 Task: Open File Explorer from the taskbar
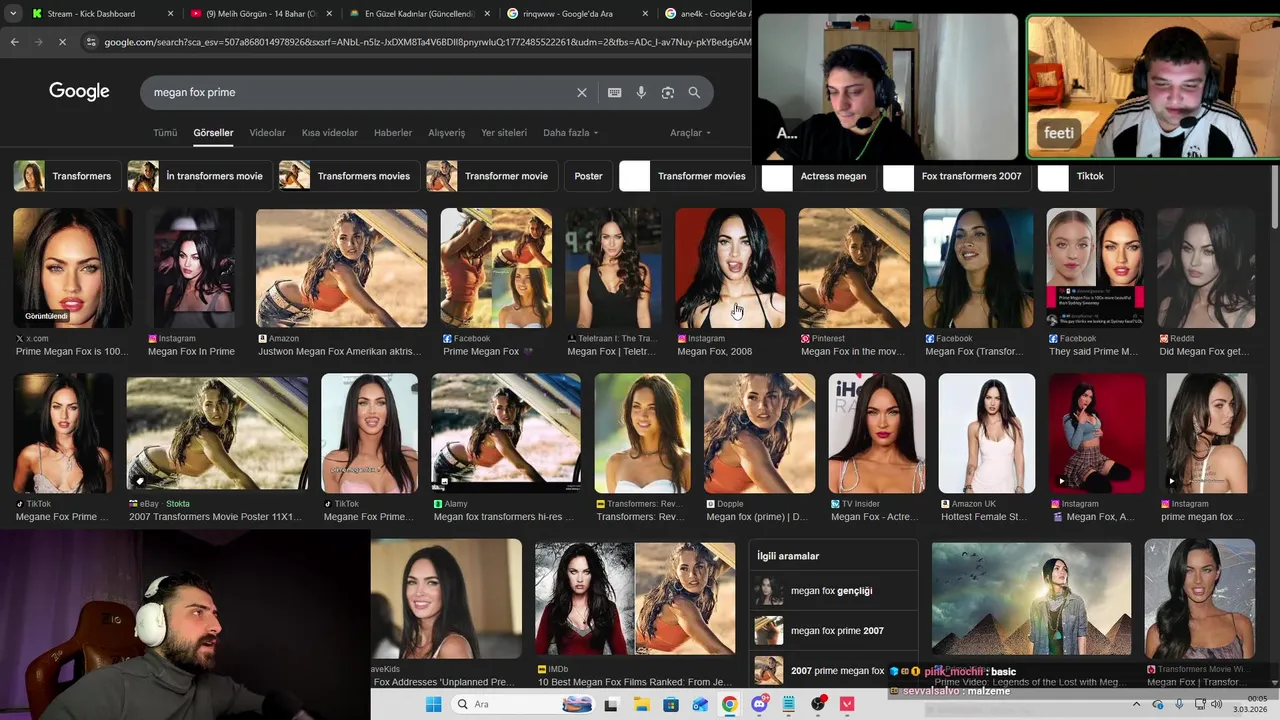(640, 704)
